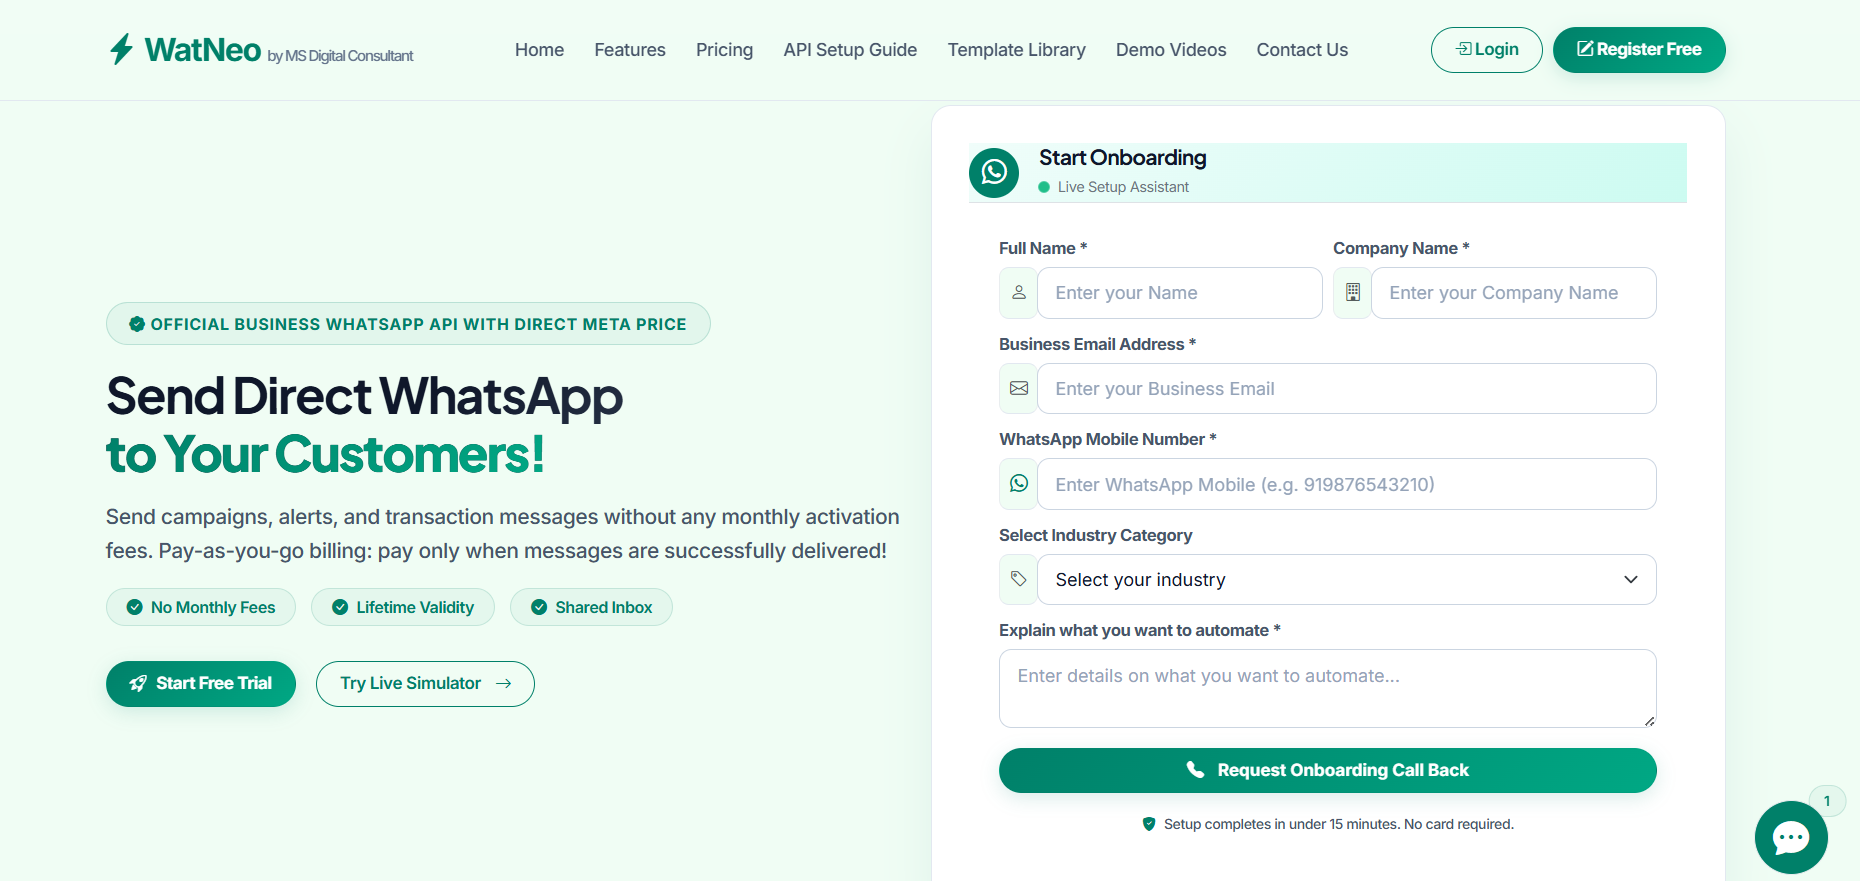Focus the Enter your Company Name field

[1514, 293]
